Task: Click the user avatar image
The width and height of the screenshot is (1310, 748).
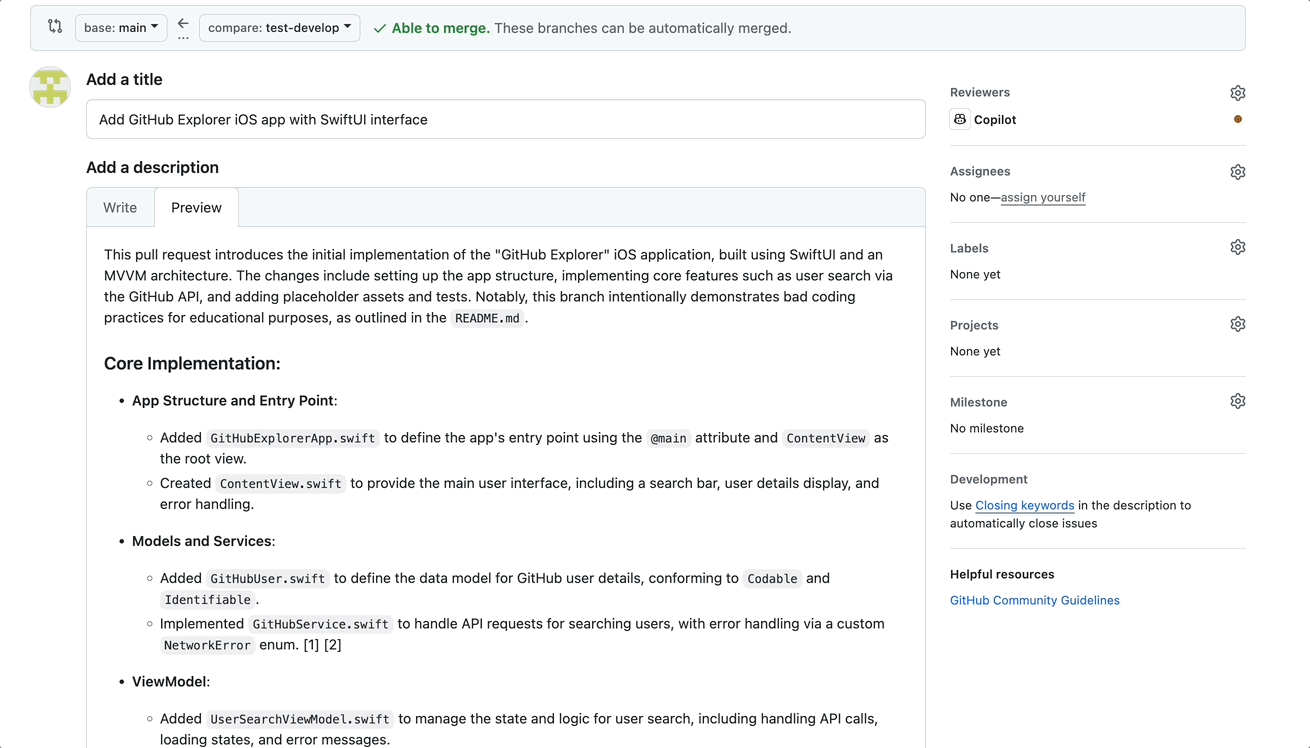Action: [50, 87]
